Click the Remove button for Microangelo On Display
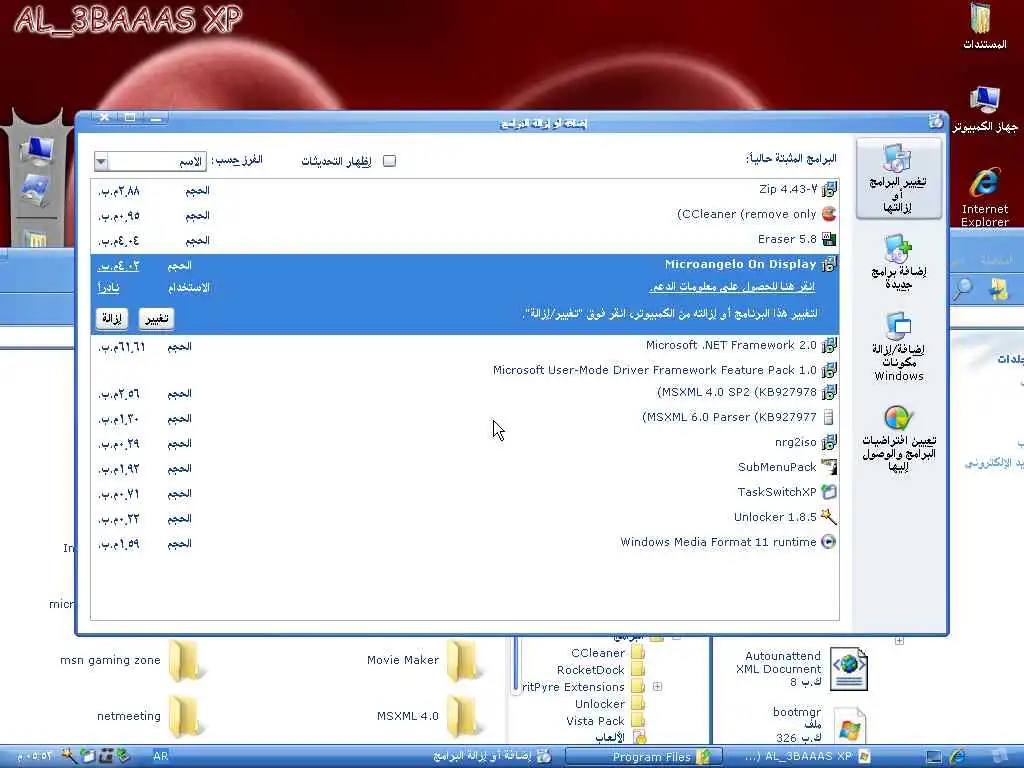Image resolution: width=1024 pixels, height=768 pixels. pos(112,318)
